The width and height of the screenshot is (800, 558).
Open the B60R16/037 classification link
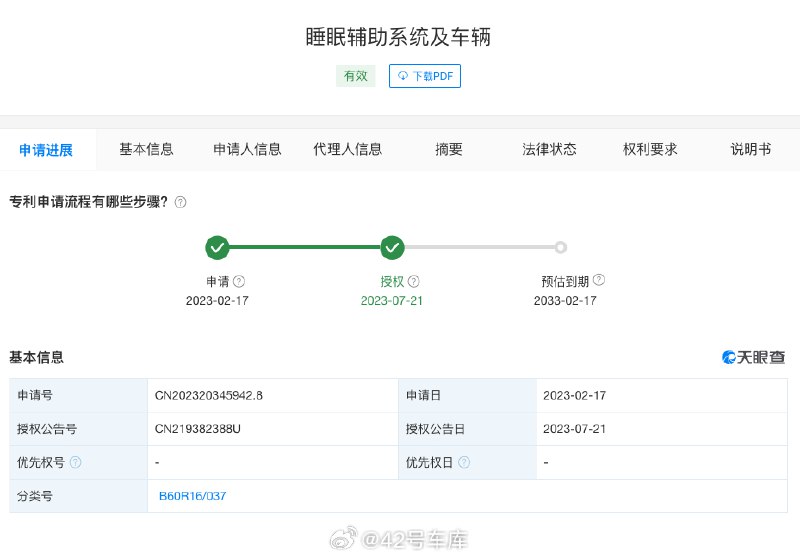192,496
